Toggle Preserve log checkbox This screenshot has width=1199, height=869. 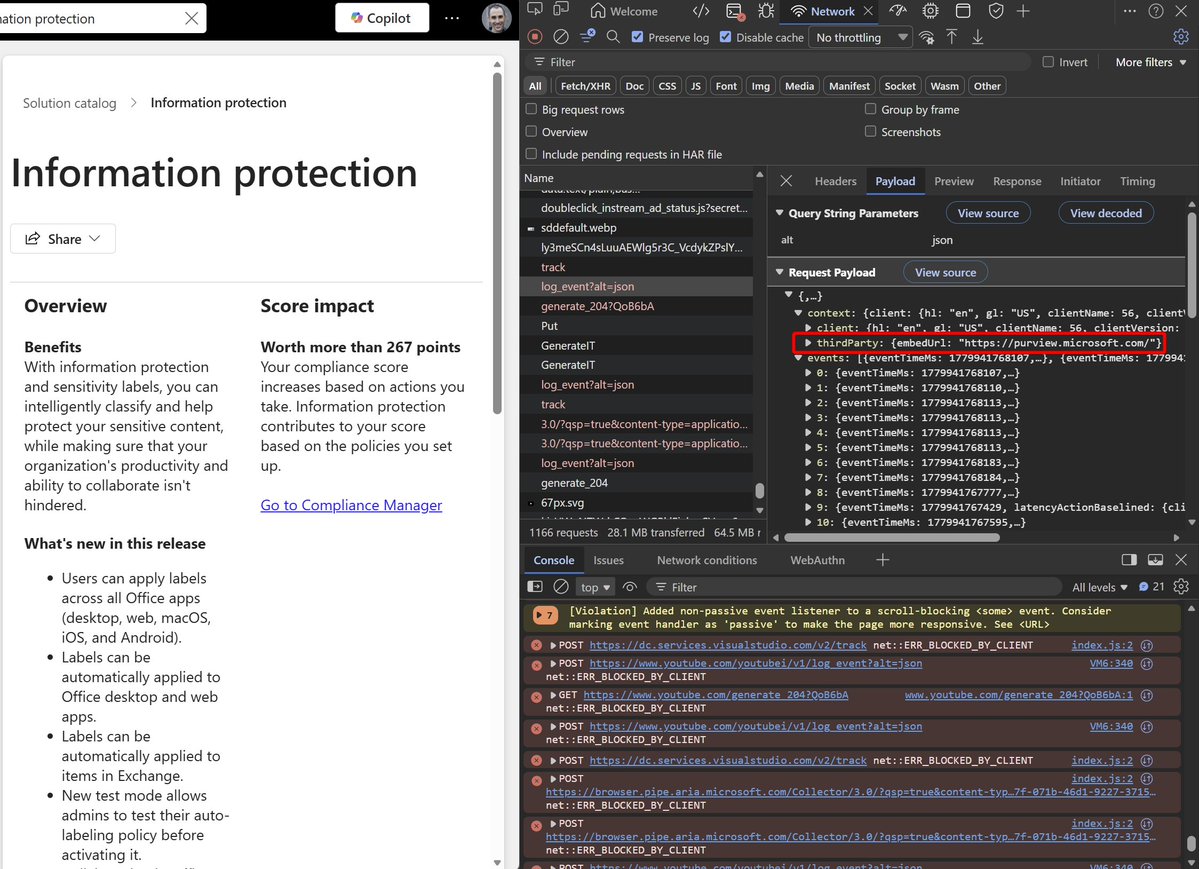coord(638,37)
